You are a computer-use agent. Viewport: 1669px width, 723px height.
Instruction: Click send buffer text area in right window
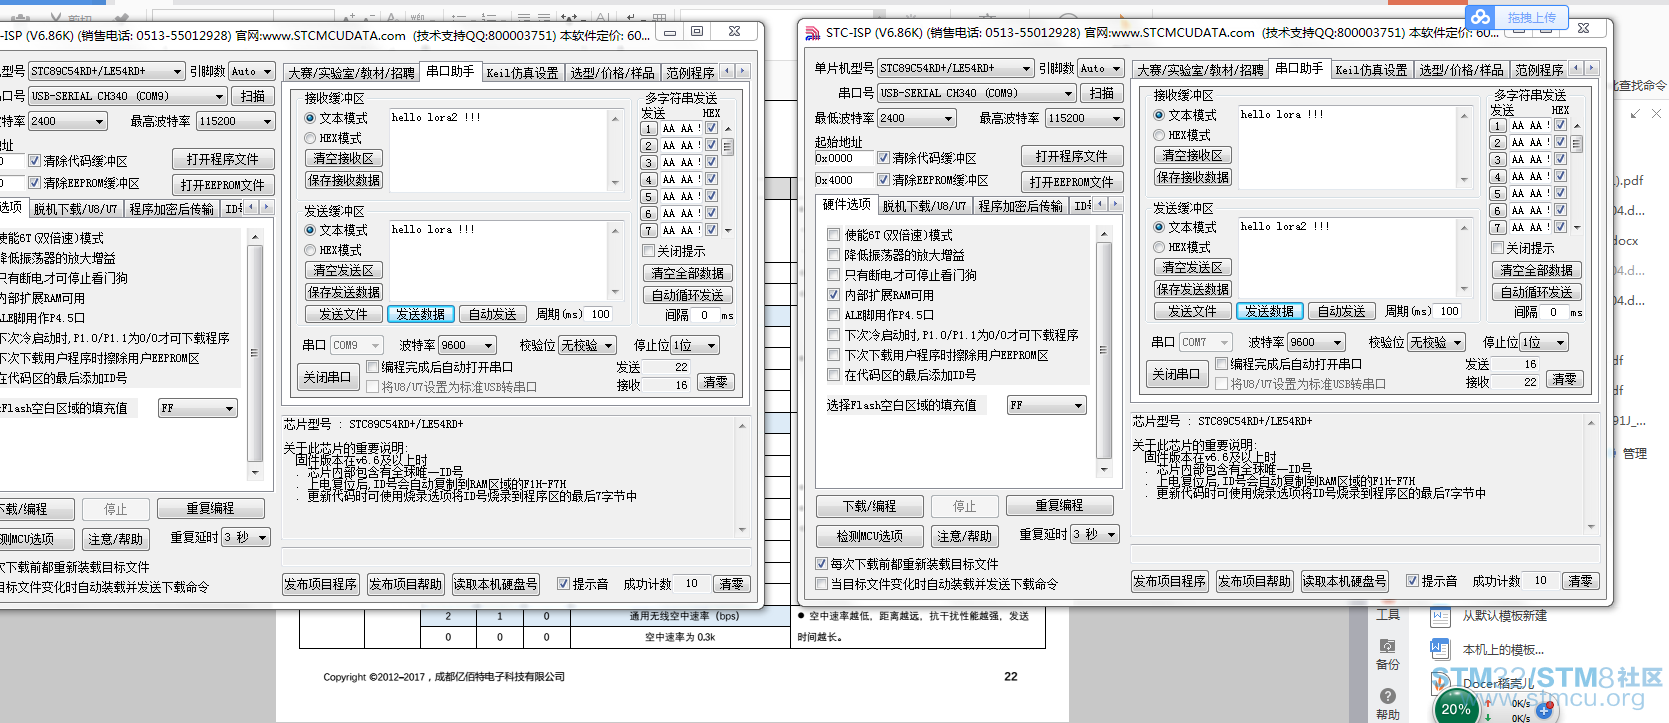pos(1346,256)
